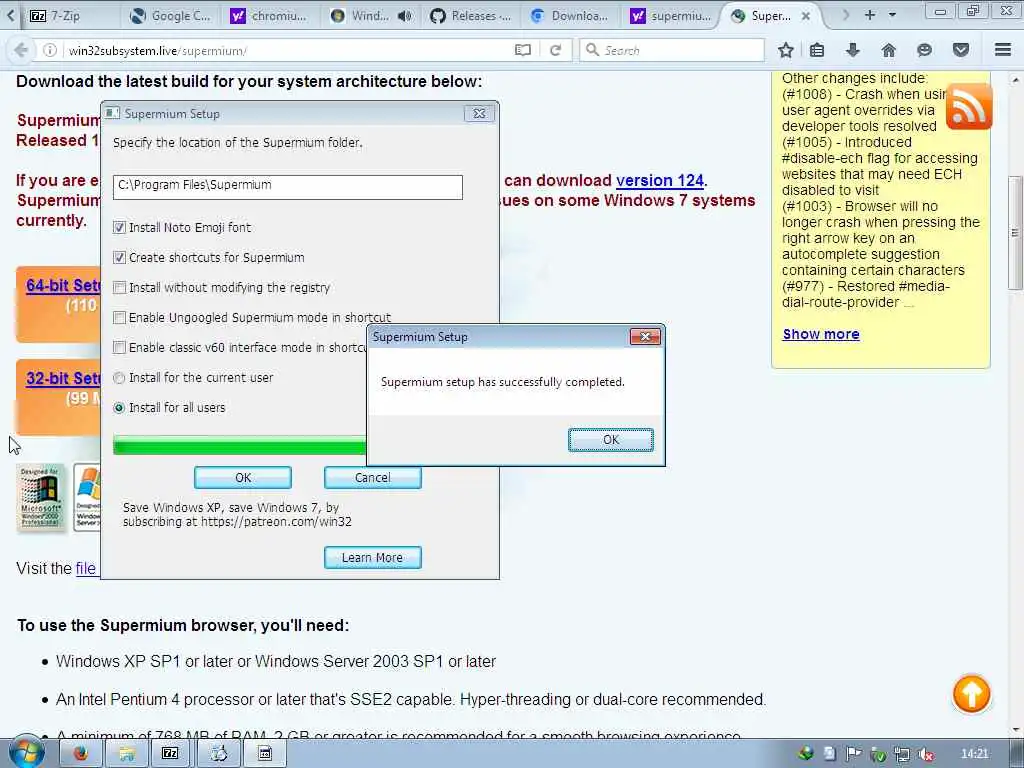Open site information icon in the address bar
Image resolution: width=1024 pixels, height=768 pixels.
coord(50,50)
